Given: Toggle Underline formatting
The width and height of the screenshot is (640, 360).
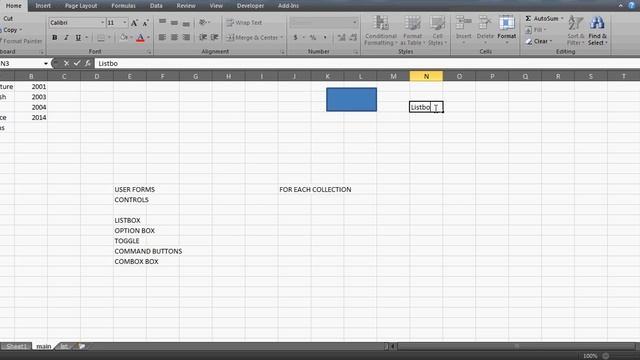Looking at the screenshot, I should click(78, 38).
